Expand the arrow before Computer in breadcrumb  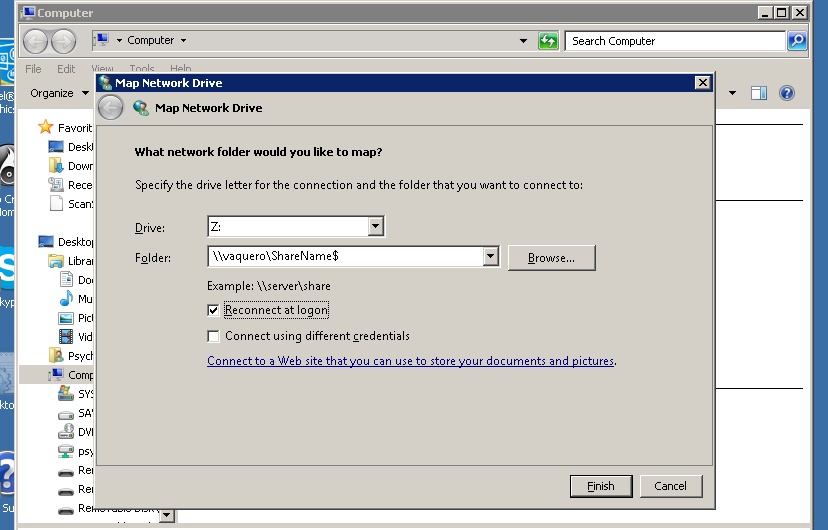pyautogui.click(x=119, y=41)
